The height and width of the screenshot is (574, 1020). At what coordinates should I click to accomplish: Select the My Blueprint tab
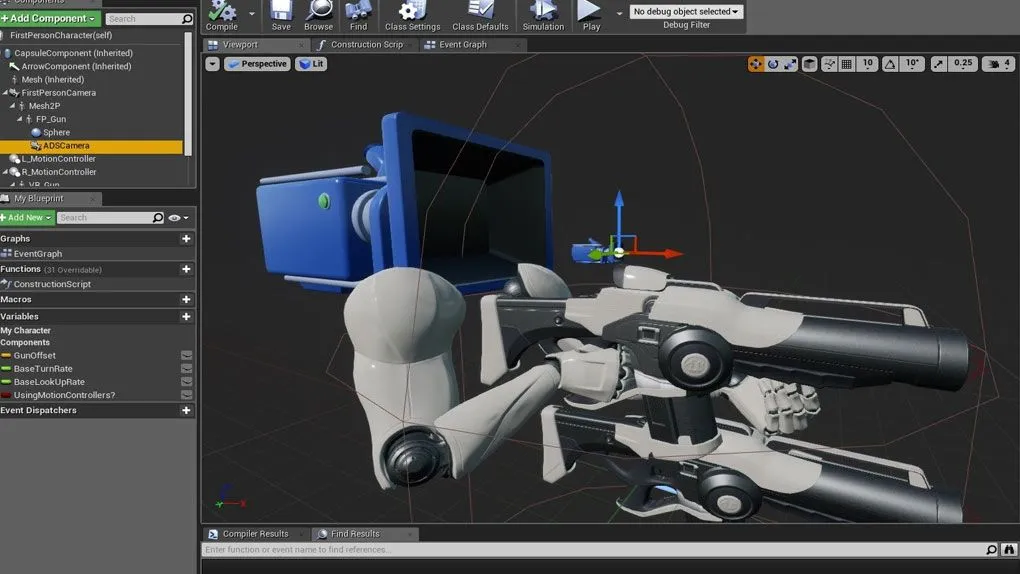[49, 198]
